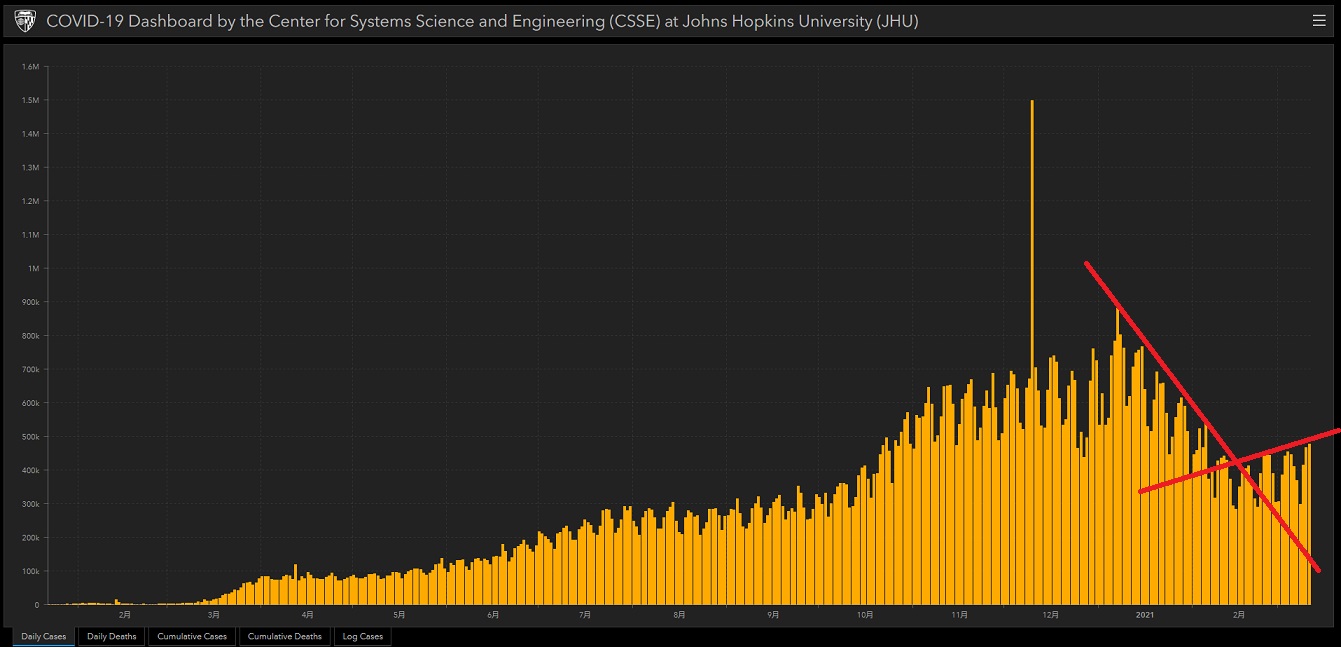Image resolution: width=1341 pixels, height=647 pixels.
Task: Click the 1.6M label atop the y-axis
Action: (x=30, y=67)
